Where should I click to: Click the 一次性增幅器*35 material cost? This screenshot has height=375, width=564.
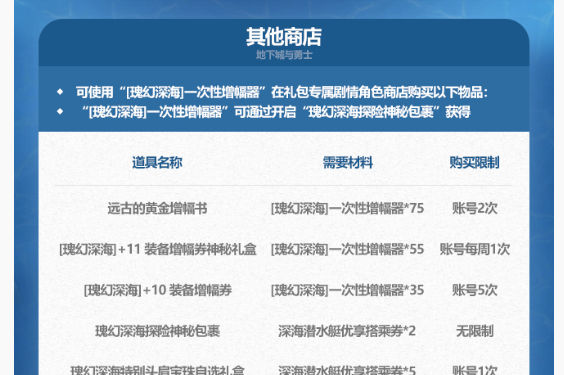347,290
